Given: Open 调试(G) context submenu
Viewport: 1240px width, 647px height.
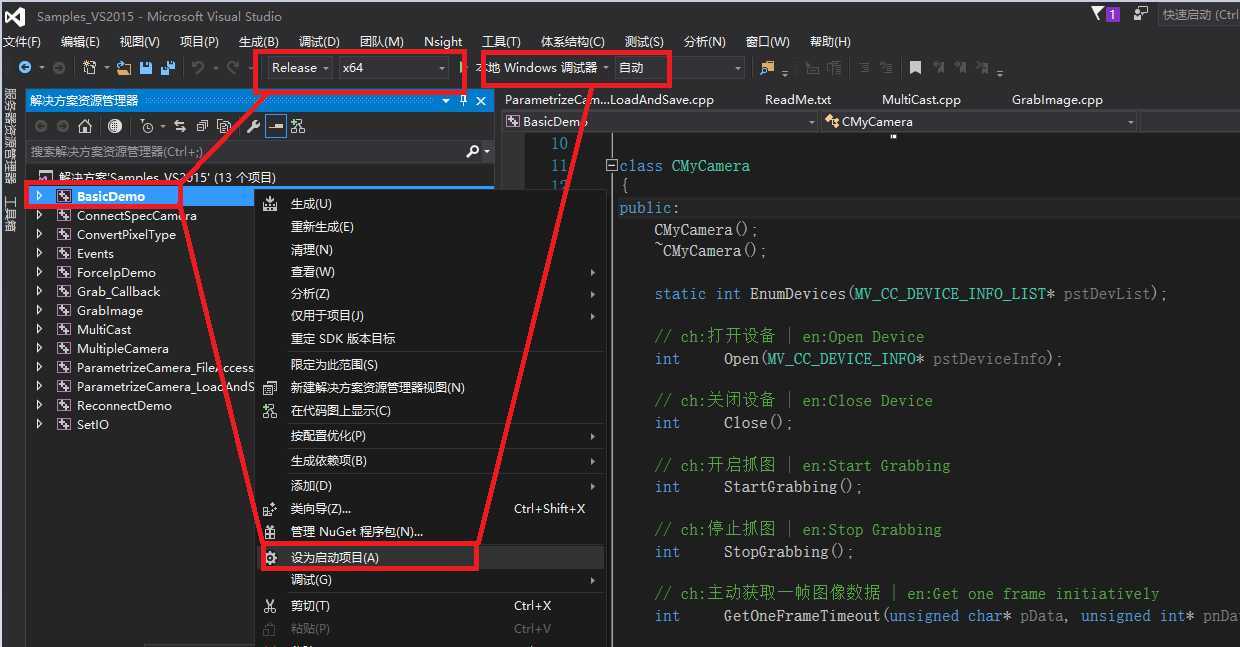Looking at the screenshot, I should (x=431, y=580).
